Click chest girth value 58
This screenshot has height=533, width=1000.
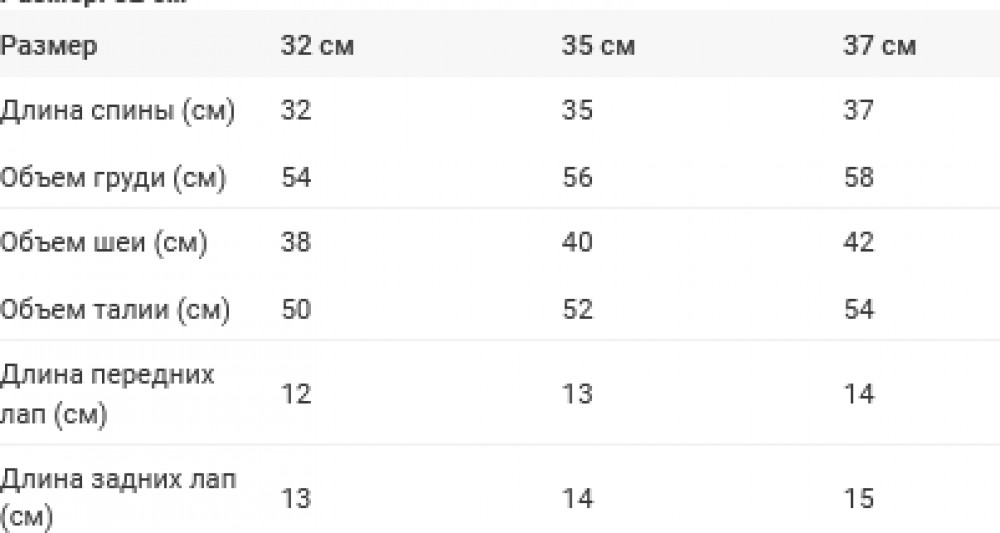coord(858,177)
